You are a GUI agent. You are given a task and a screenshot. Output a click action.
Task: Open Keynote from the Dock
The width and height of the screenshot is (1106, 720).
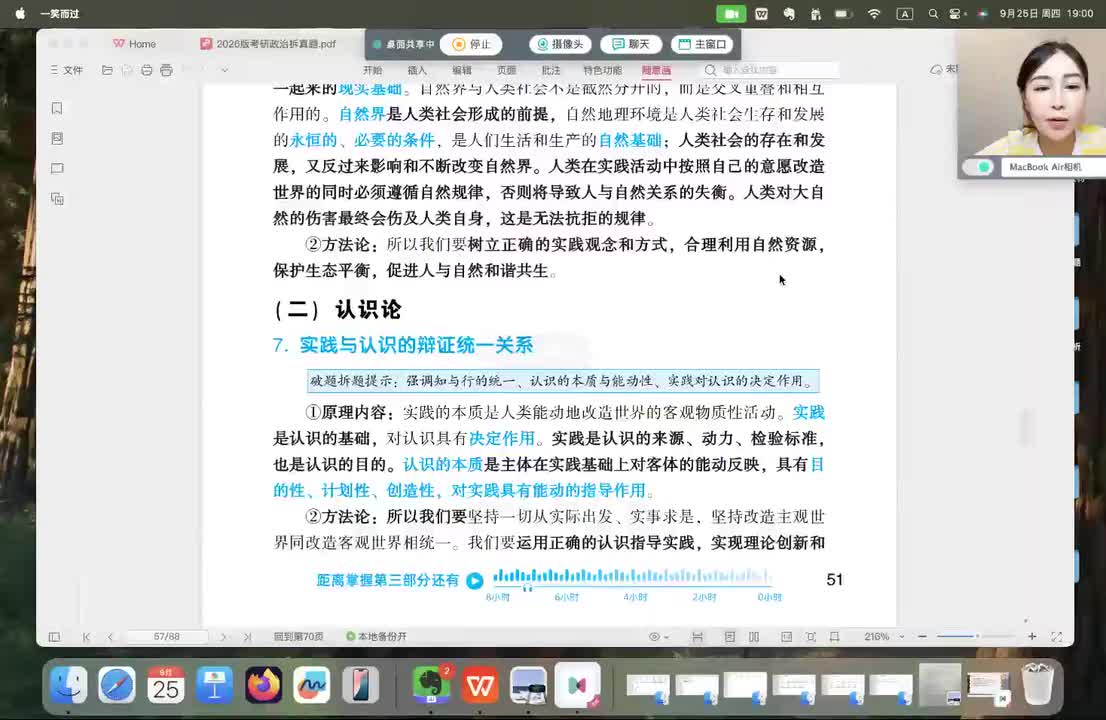point(214,685)
